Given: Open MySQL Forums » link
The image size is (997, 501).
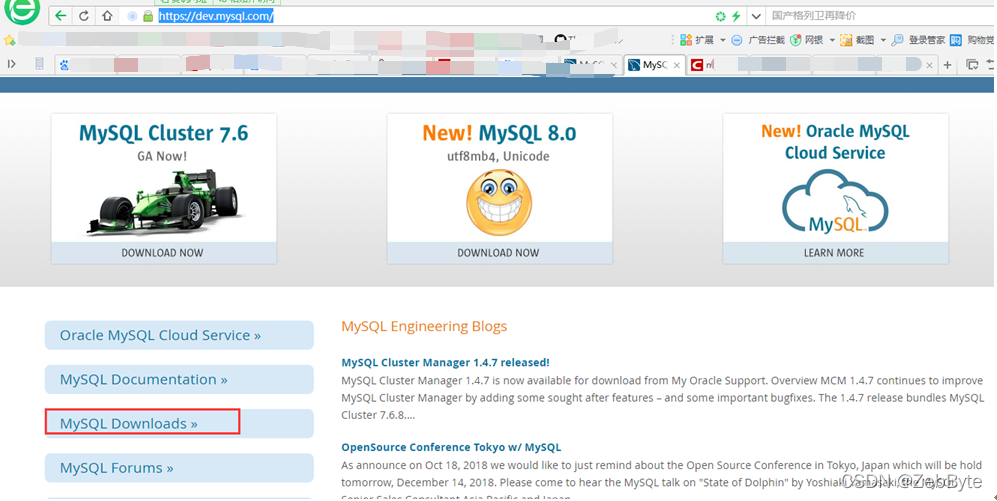Looking at the screenshot, I should (179, 468).
